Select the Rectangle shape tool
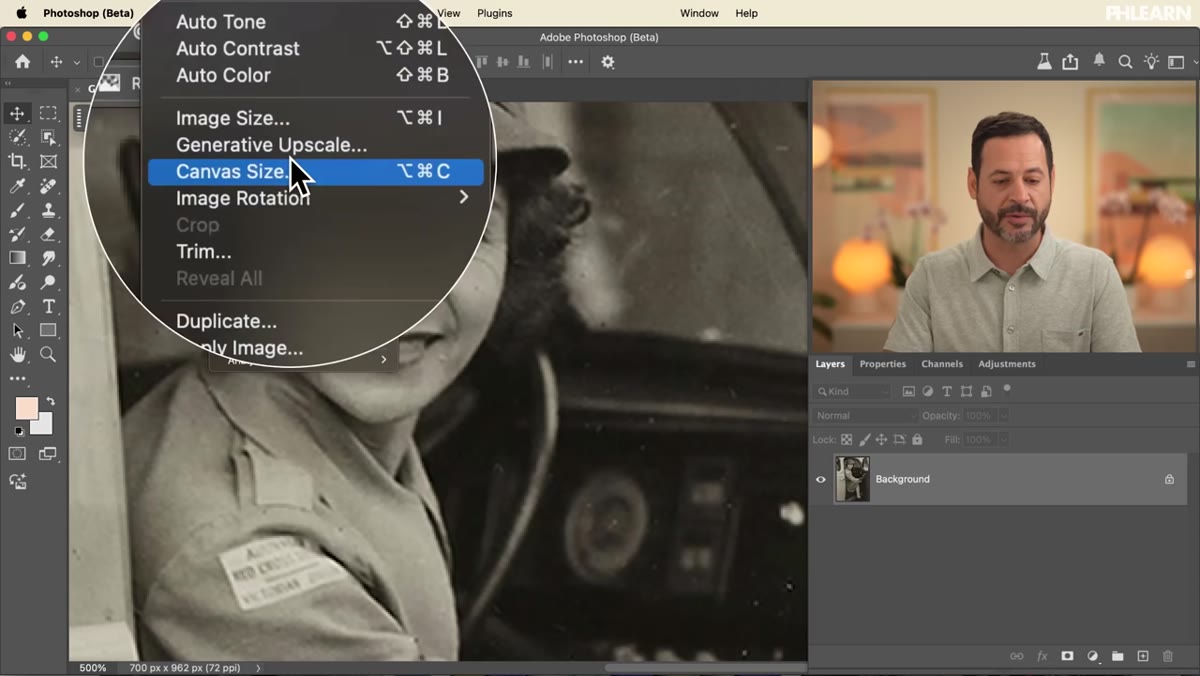1200x676 pixels. 48,331
